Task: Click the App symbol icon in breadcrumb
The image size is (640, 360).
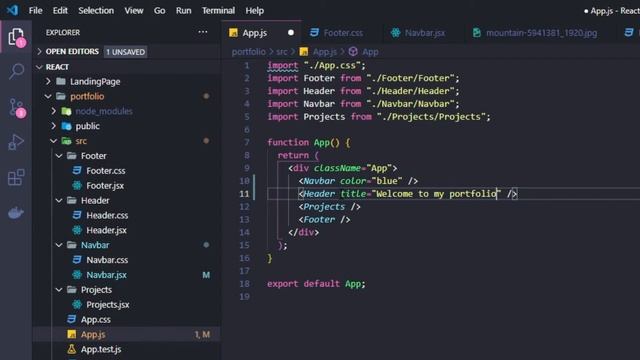Action: [x=353, y=51]
